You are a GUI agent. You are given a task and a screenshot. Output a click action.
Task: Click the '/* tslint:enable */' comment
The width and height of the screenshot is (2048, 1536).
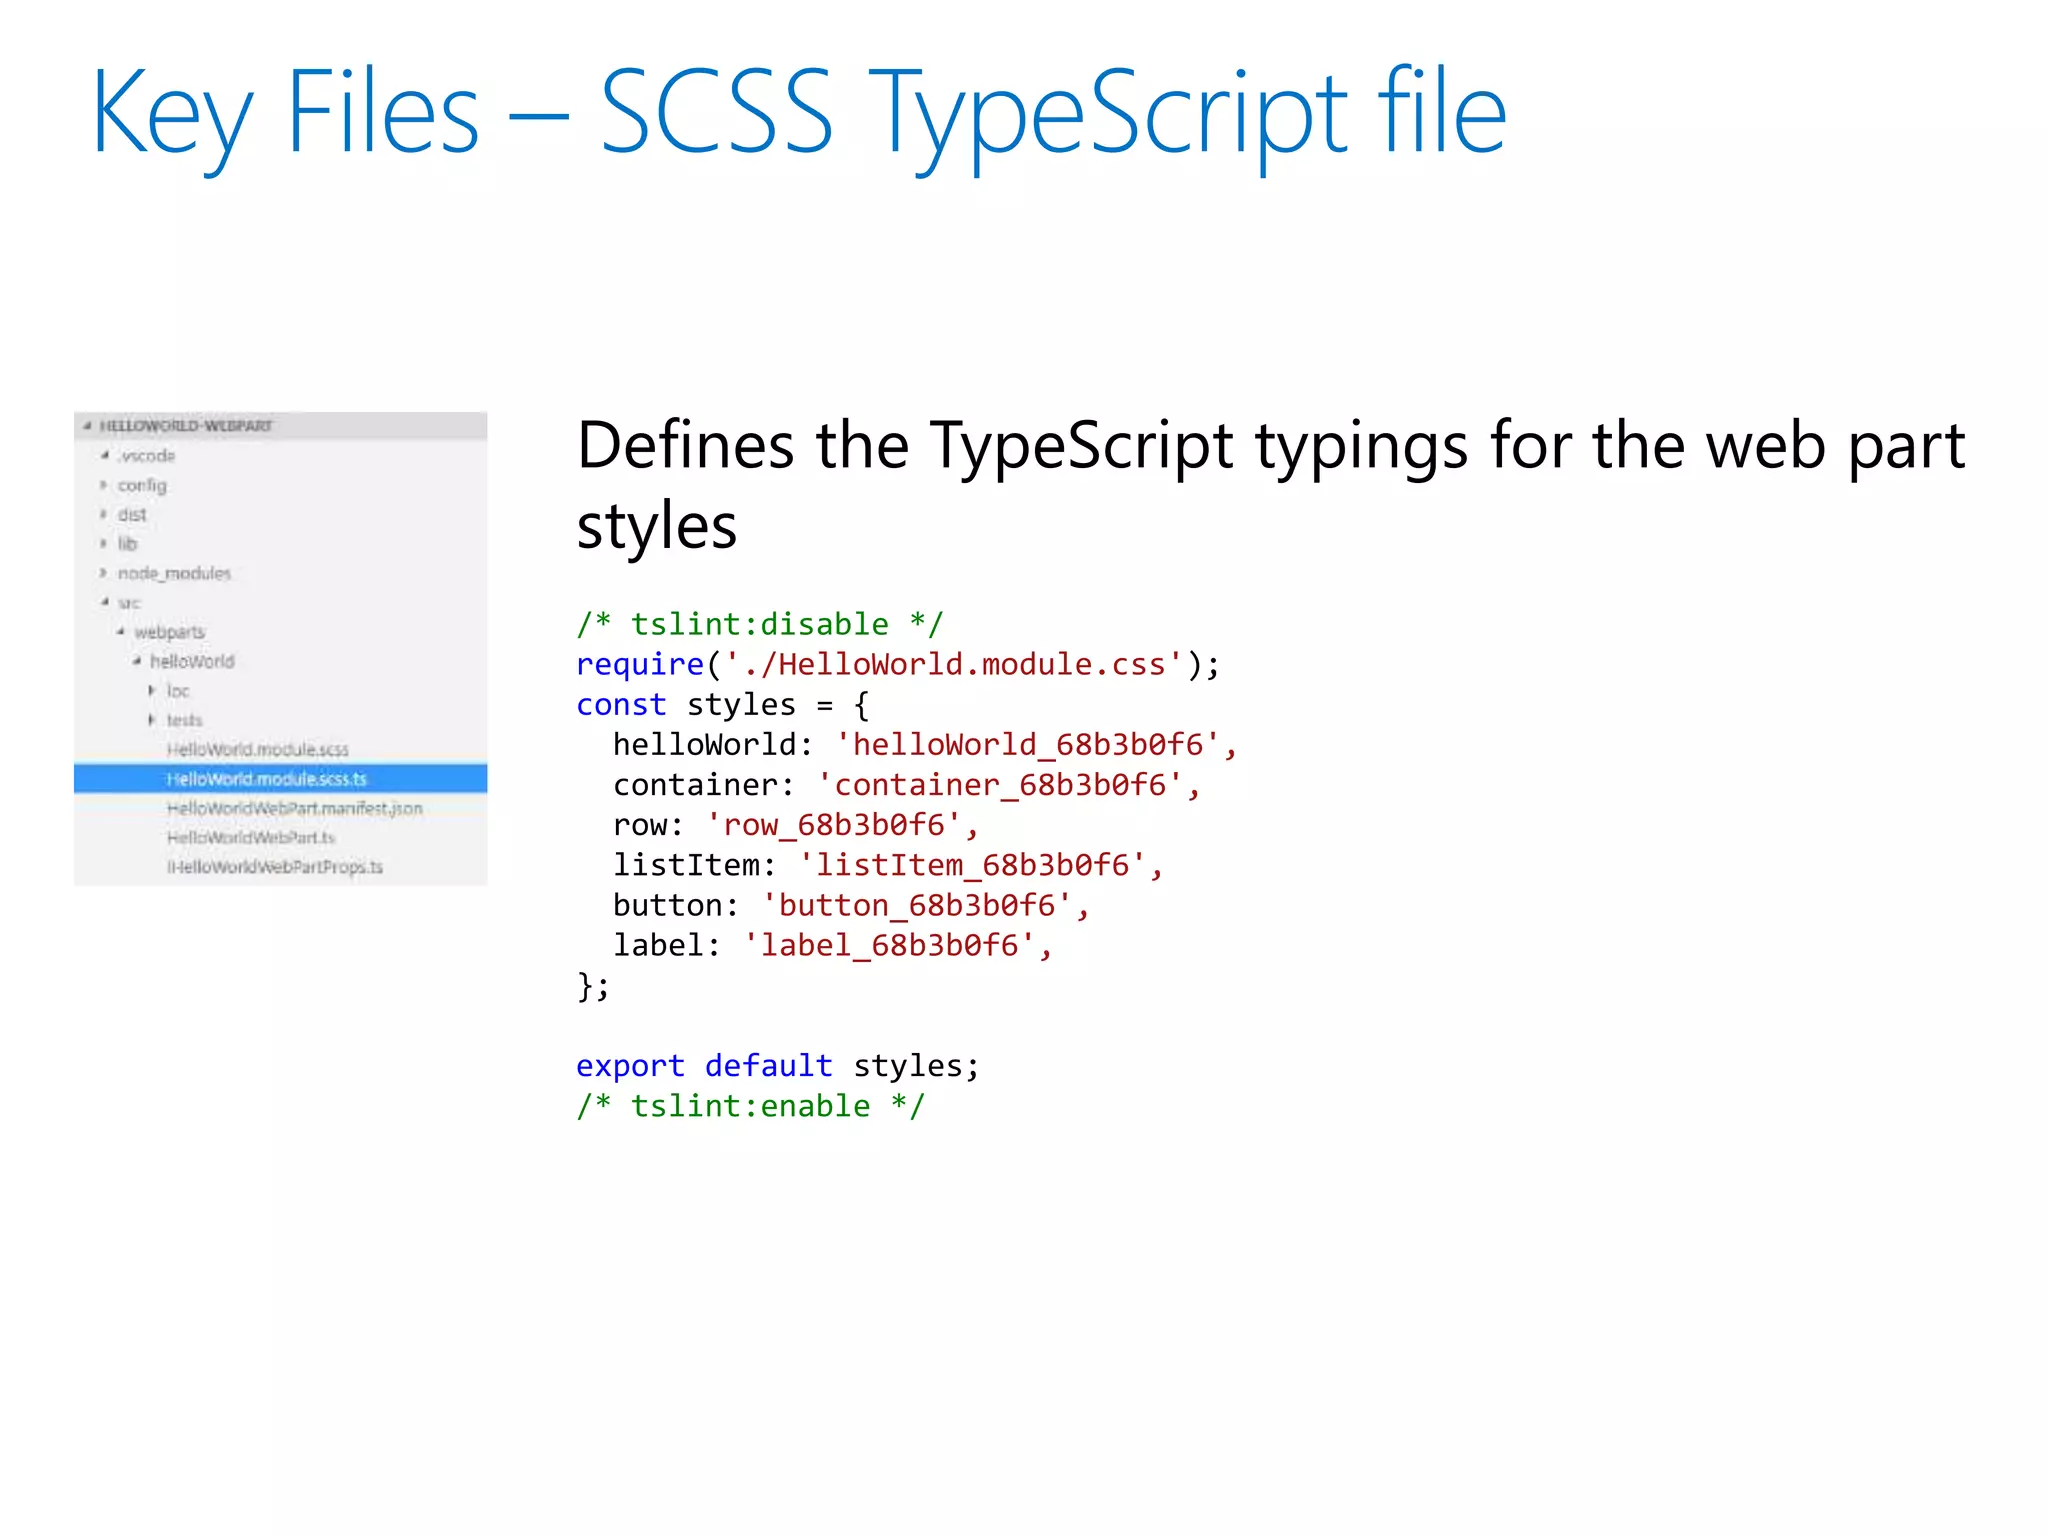coord(750,1106)
